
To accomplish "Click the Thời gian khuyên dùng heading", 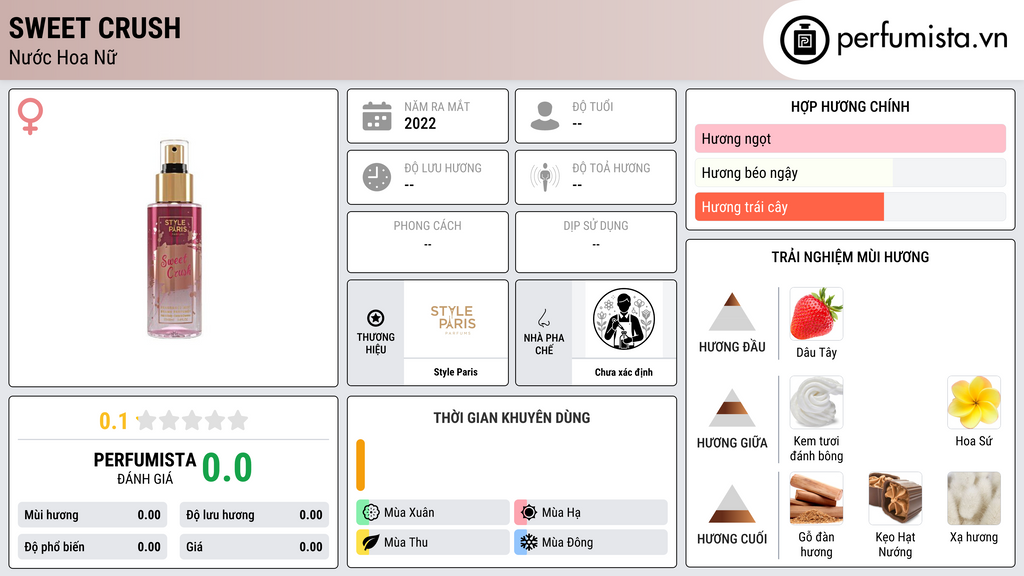I will click(512, 418).
